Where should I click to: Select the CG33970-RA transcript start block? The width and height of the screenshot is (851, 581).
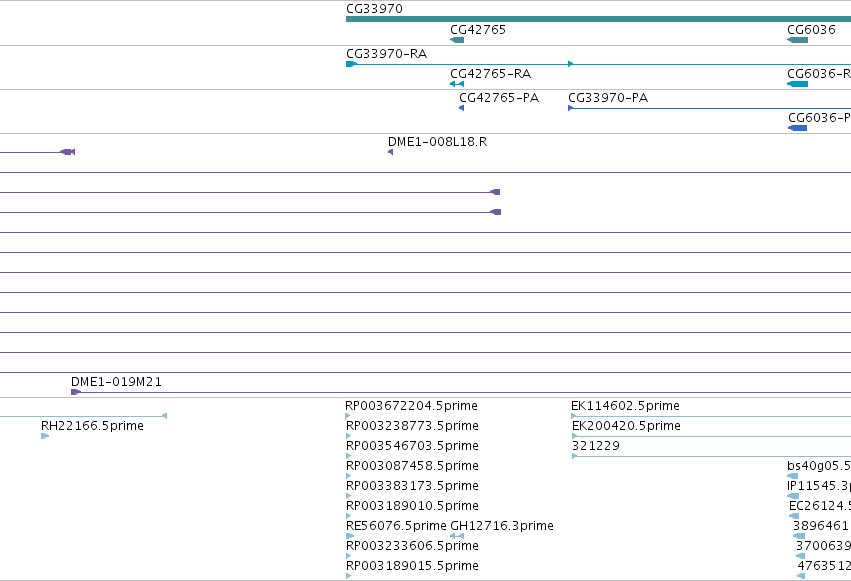click(x=351, y=64)
